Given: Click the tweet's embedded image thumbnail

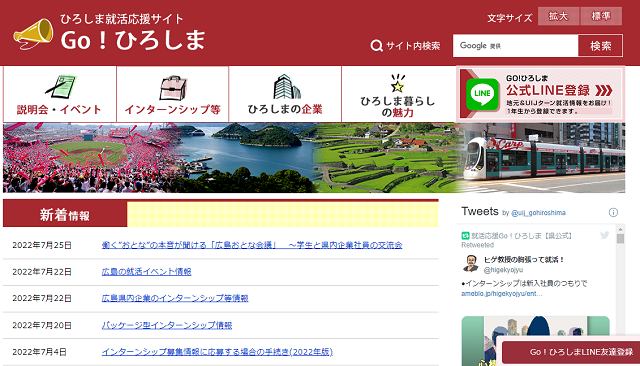Looking at the screenshot, I should pyautogui.click(x=536, y=341).
